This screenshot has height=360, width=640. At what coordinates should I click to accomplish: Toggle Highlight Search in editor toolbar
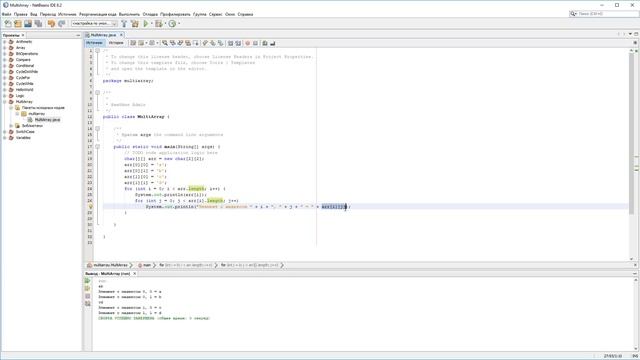tap(188, 43)
